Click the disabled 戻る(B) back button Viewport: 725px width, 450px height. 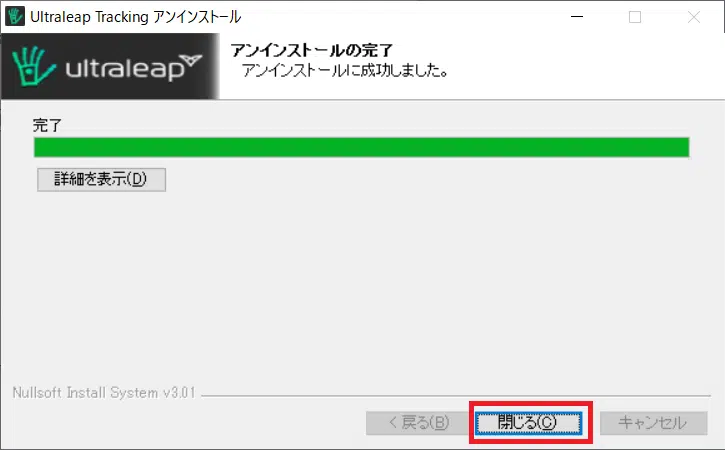pyautogui.click(x=418, y=423)
